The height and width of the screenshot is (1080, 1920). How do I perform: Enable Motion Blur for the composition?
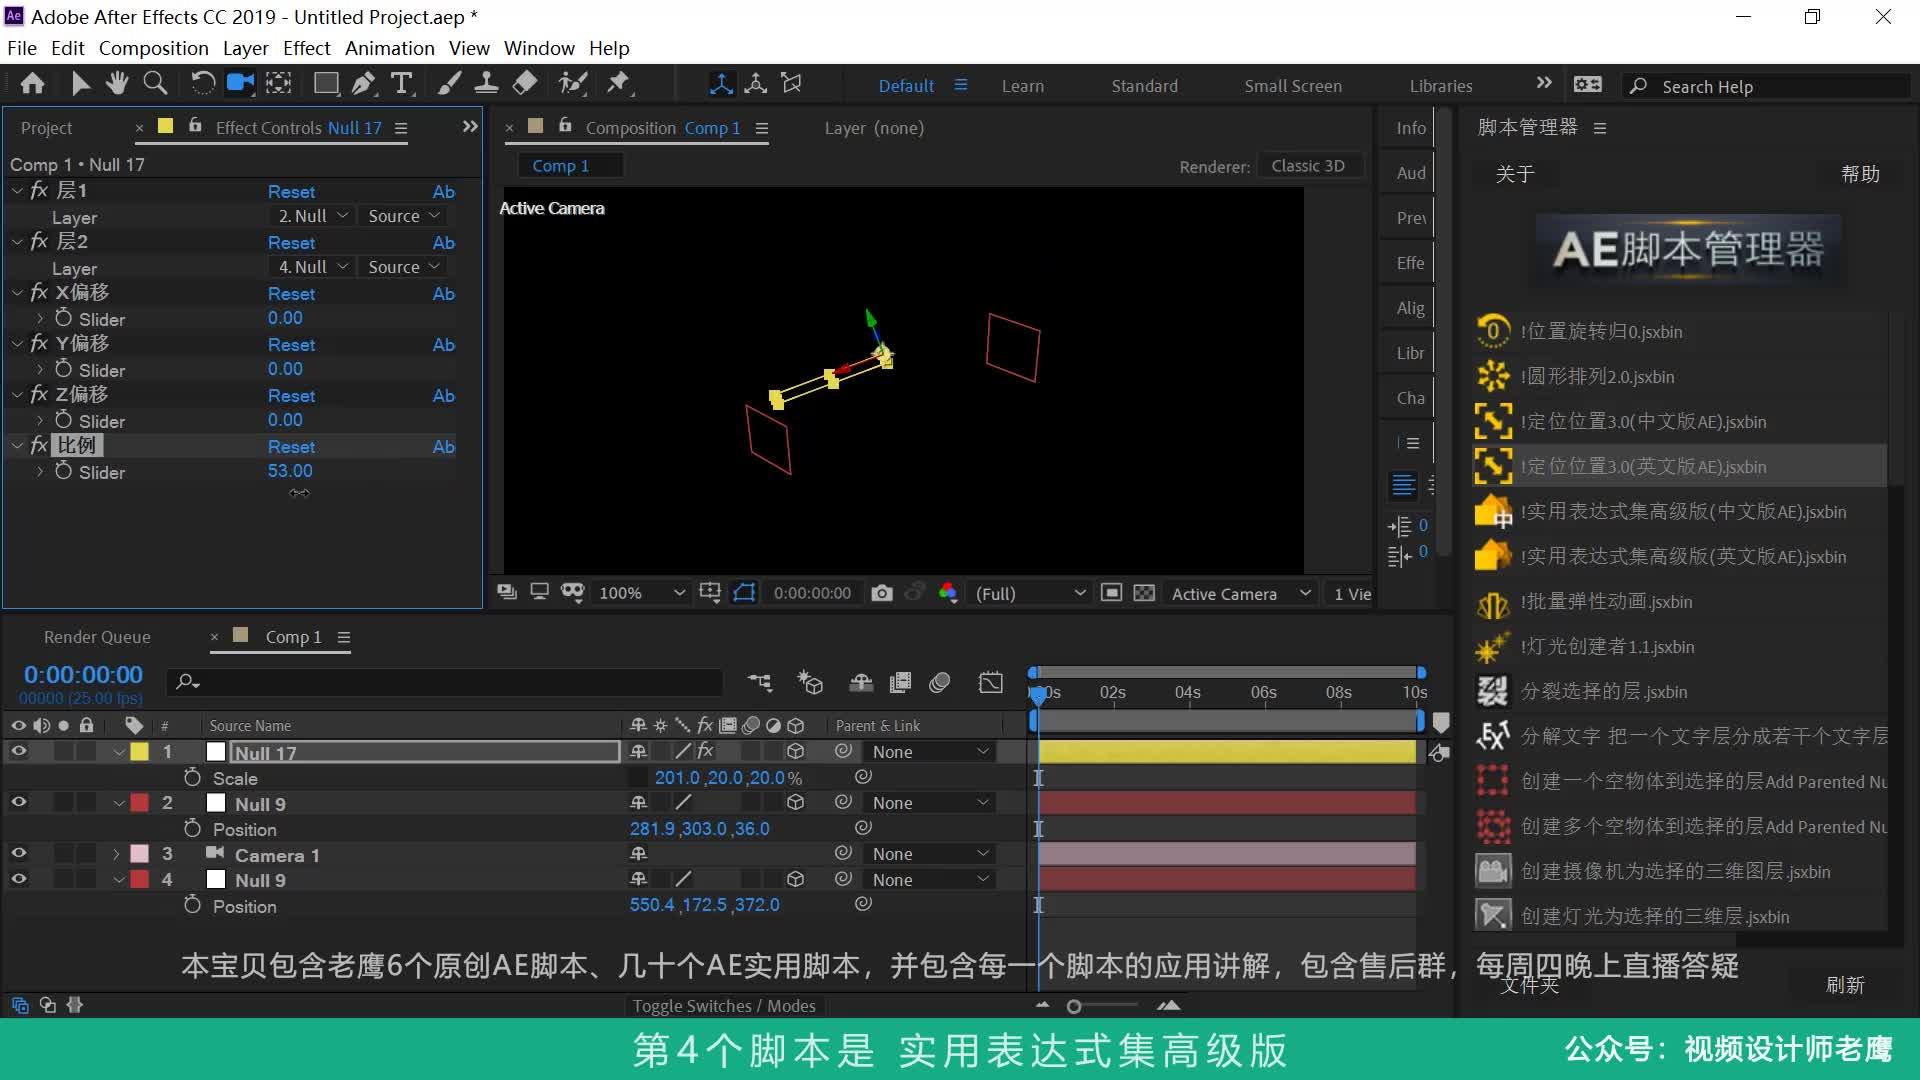[x=940, y=683]
